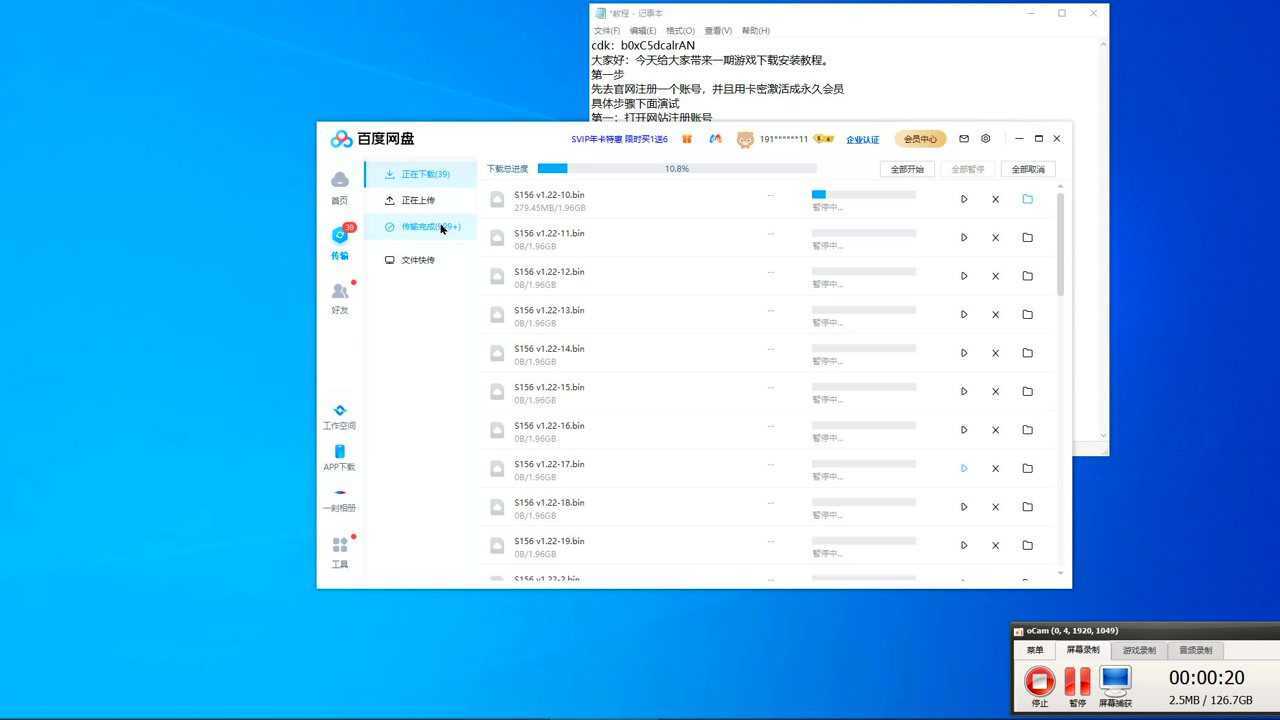Cancel download of S156 v1.22-11.bin
This screenshot has width=1280, height=720.
(996, 238)
